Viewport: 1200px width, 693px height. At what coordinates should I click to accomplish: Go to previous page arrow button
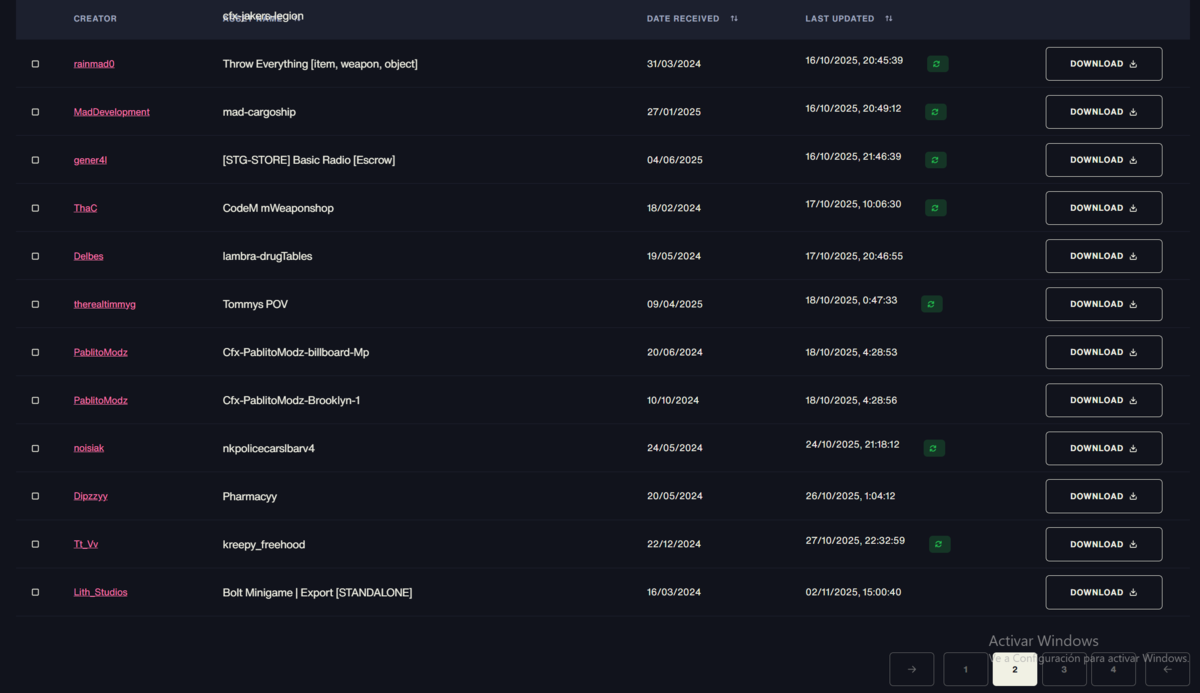pos(1167,669)
